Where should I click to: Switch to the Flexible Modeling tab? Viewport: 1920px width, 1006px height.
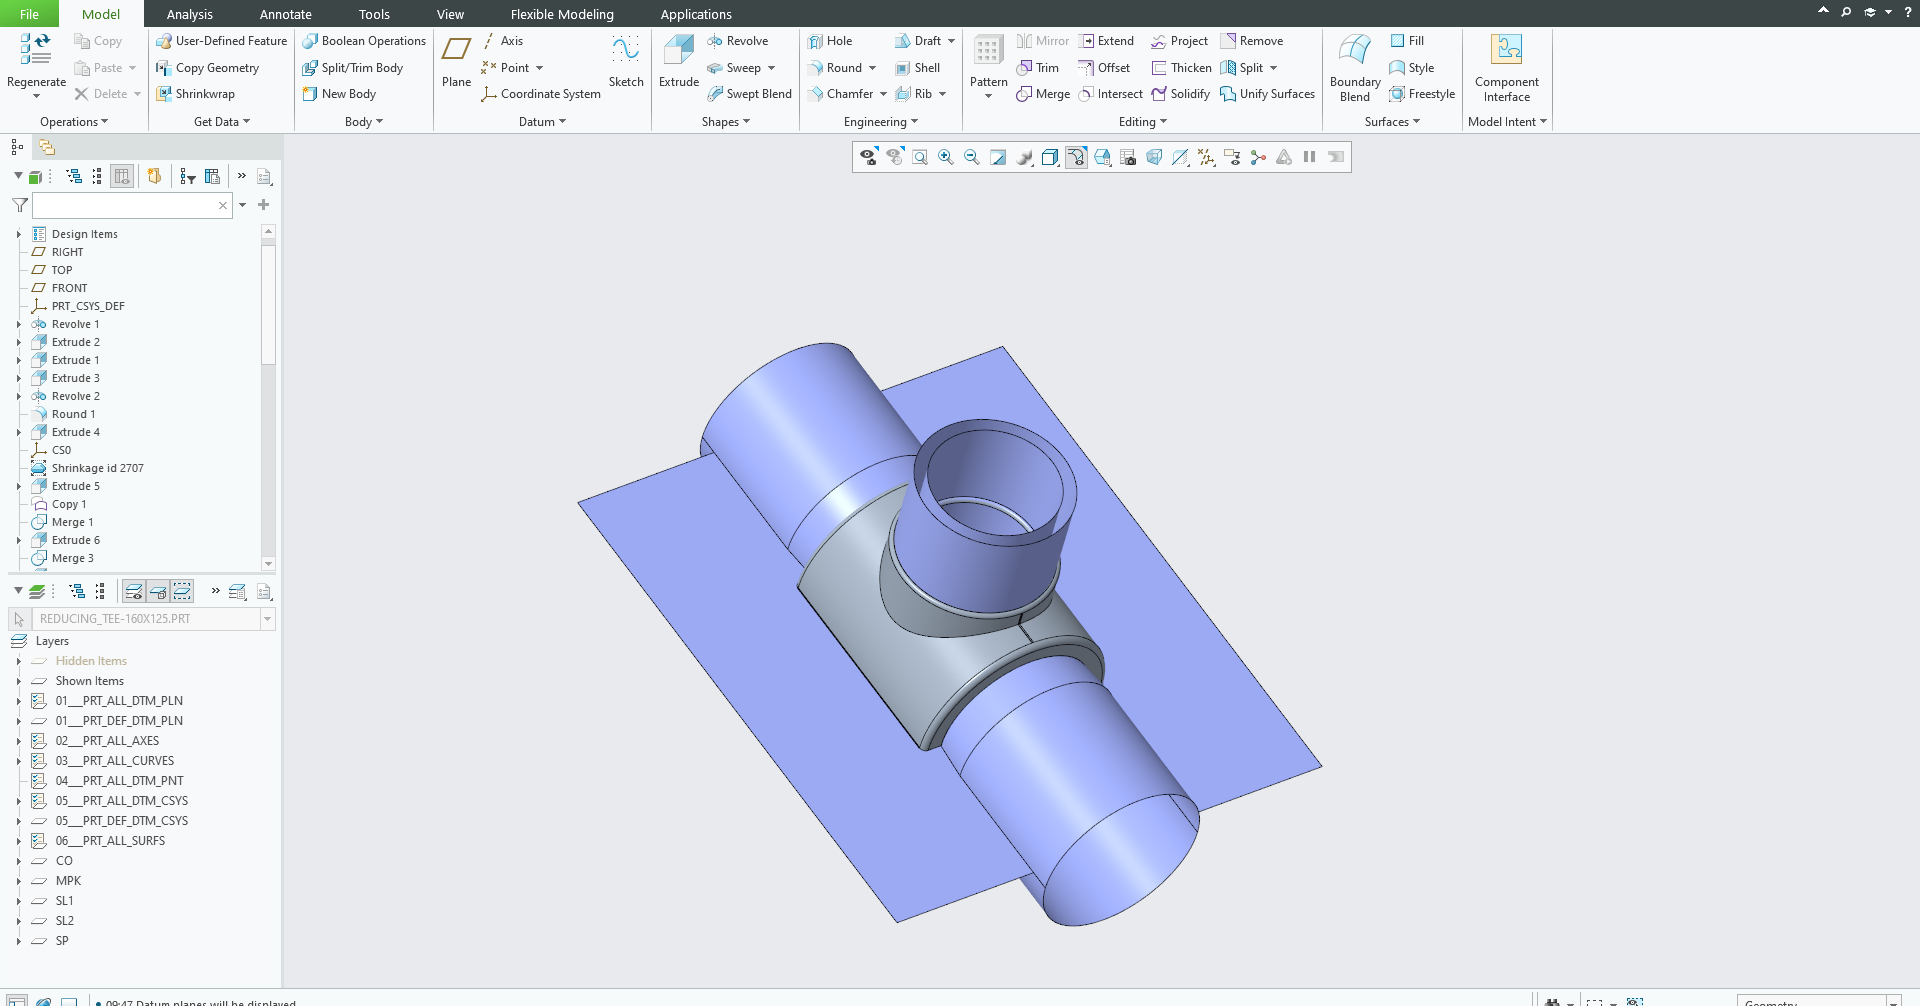pos(562,14)
